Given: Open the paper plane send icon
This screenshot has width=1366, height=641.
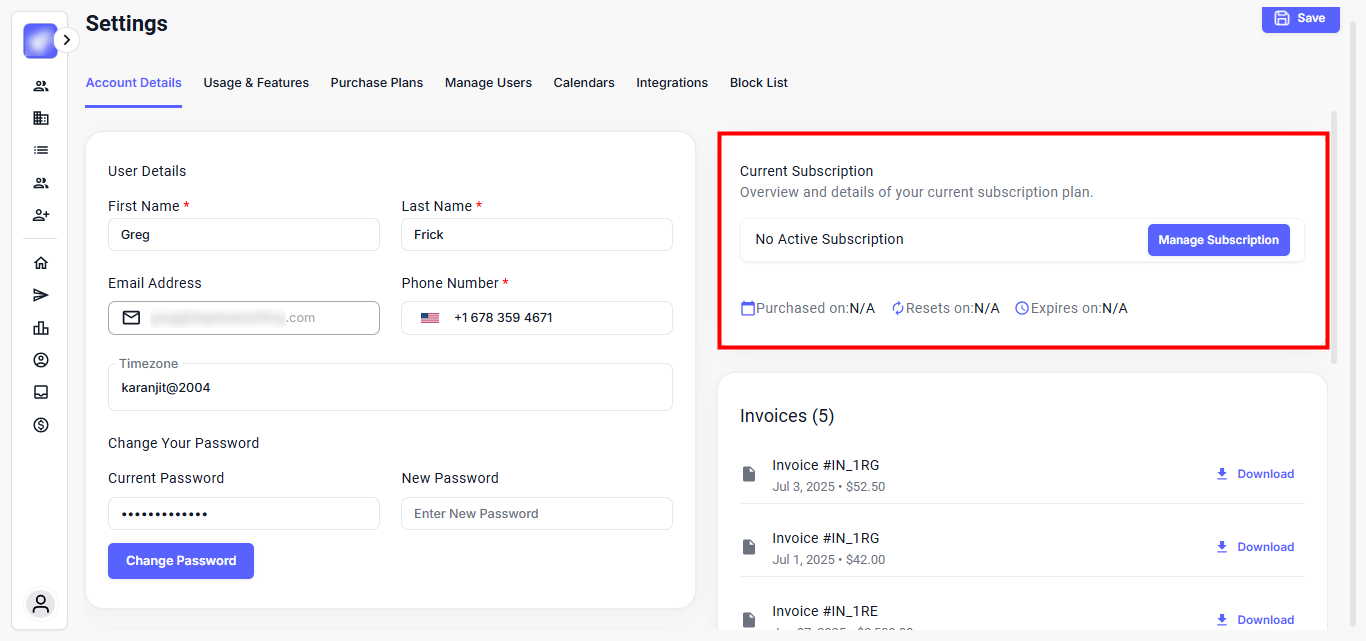Looking at the screenshot, I should click(41, 295).
